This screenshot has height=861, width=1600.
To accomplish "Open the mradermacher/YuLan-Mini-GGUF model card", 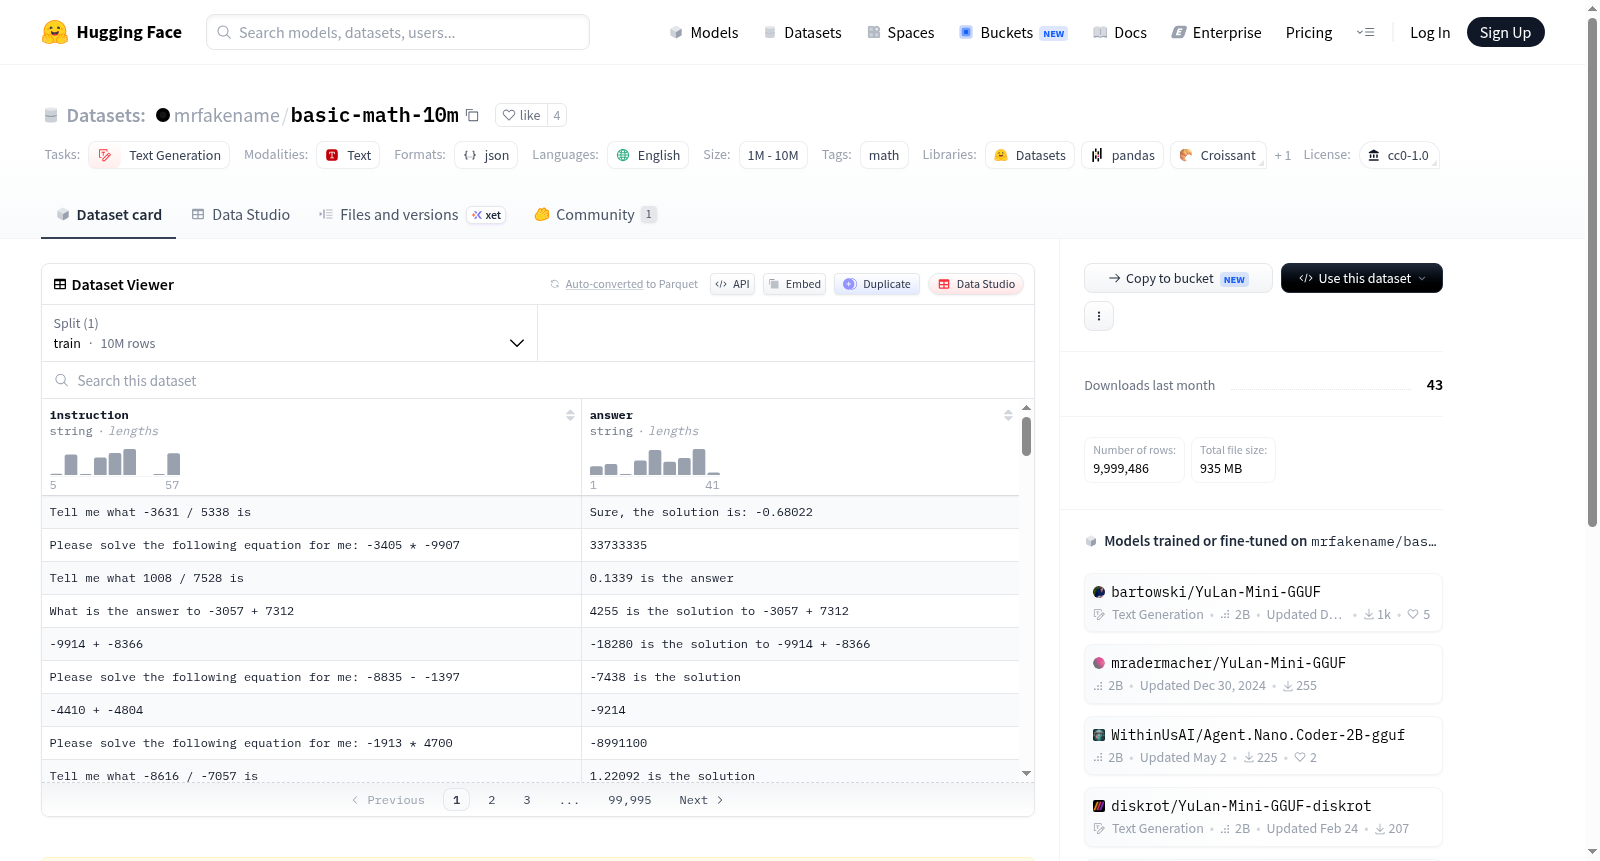I will coord(1263,674).
